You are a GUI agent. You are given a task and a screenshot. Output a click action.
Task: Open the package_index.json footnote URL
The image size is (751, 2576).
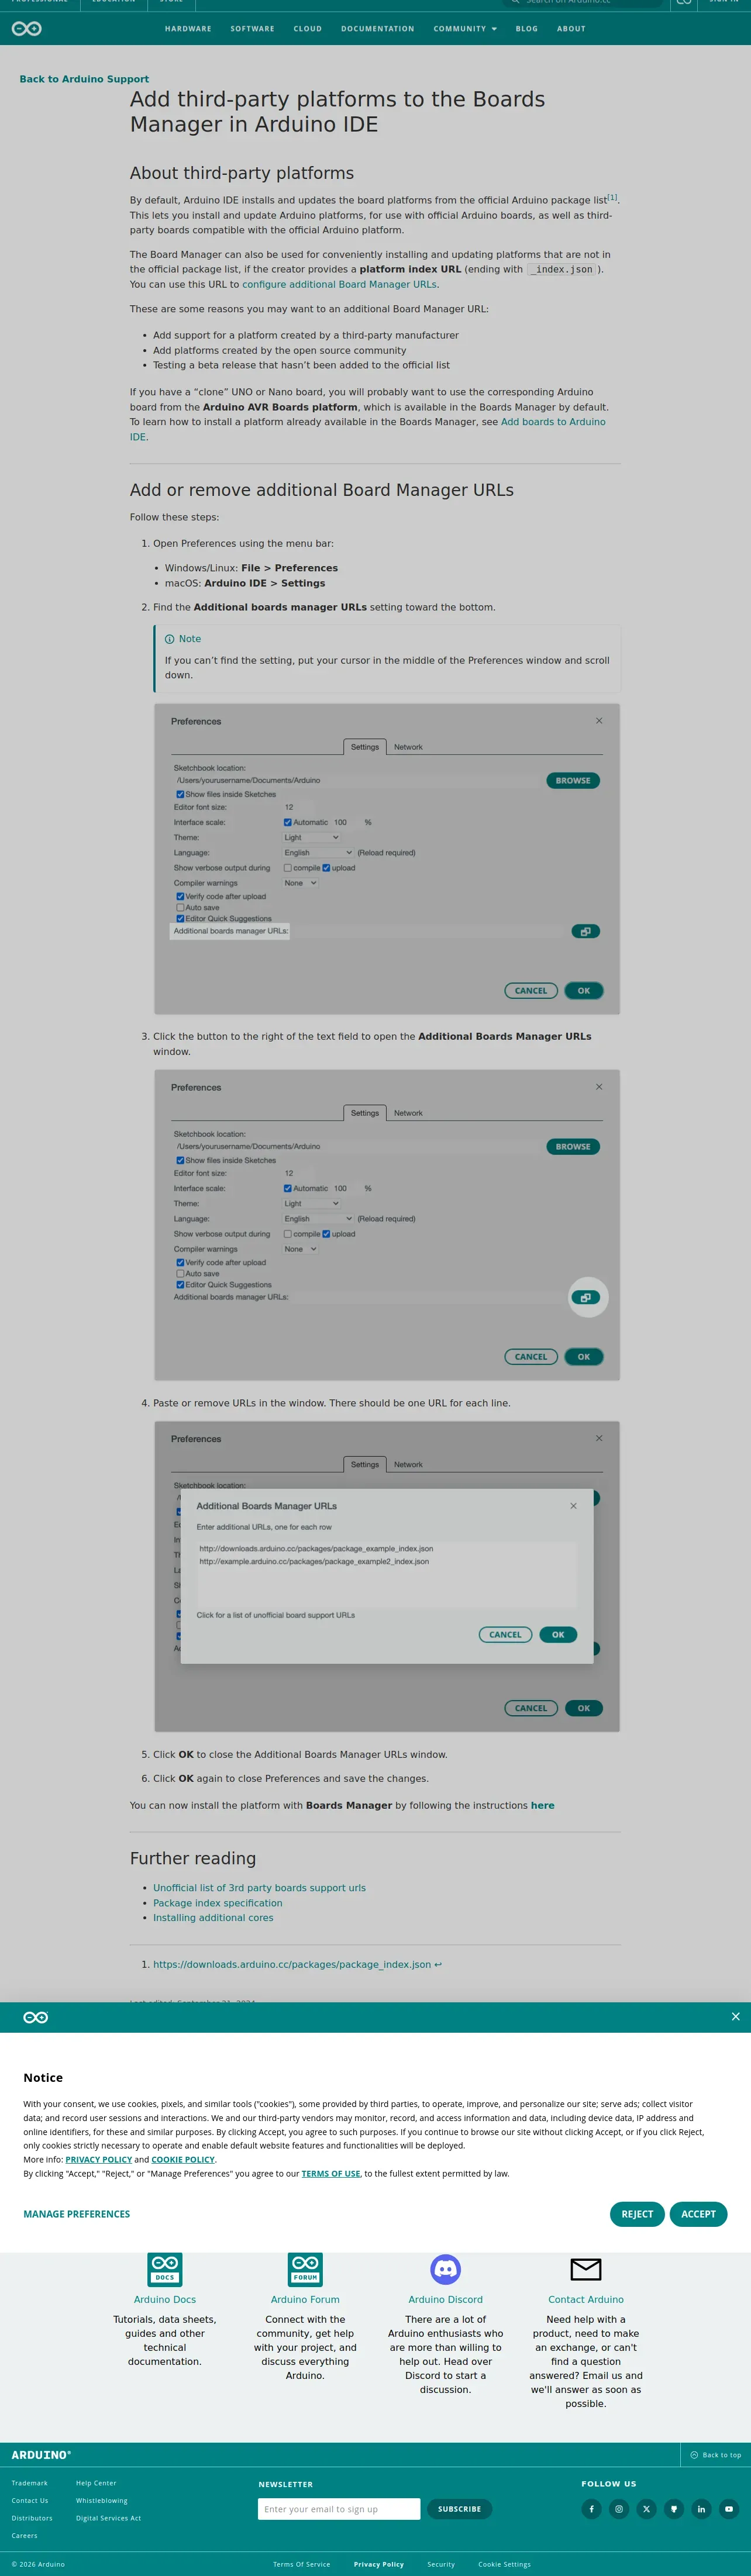click(x=292, y=1964)
